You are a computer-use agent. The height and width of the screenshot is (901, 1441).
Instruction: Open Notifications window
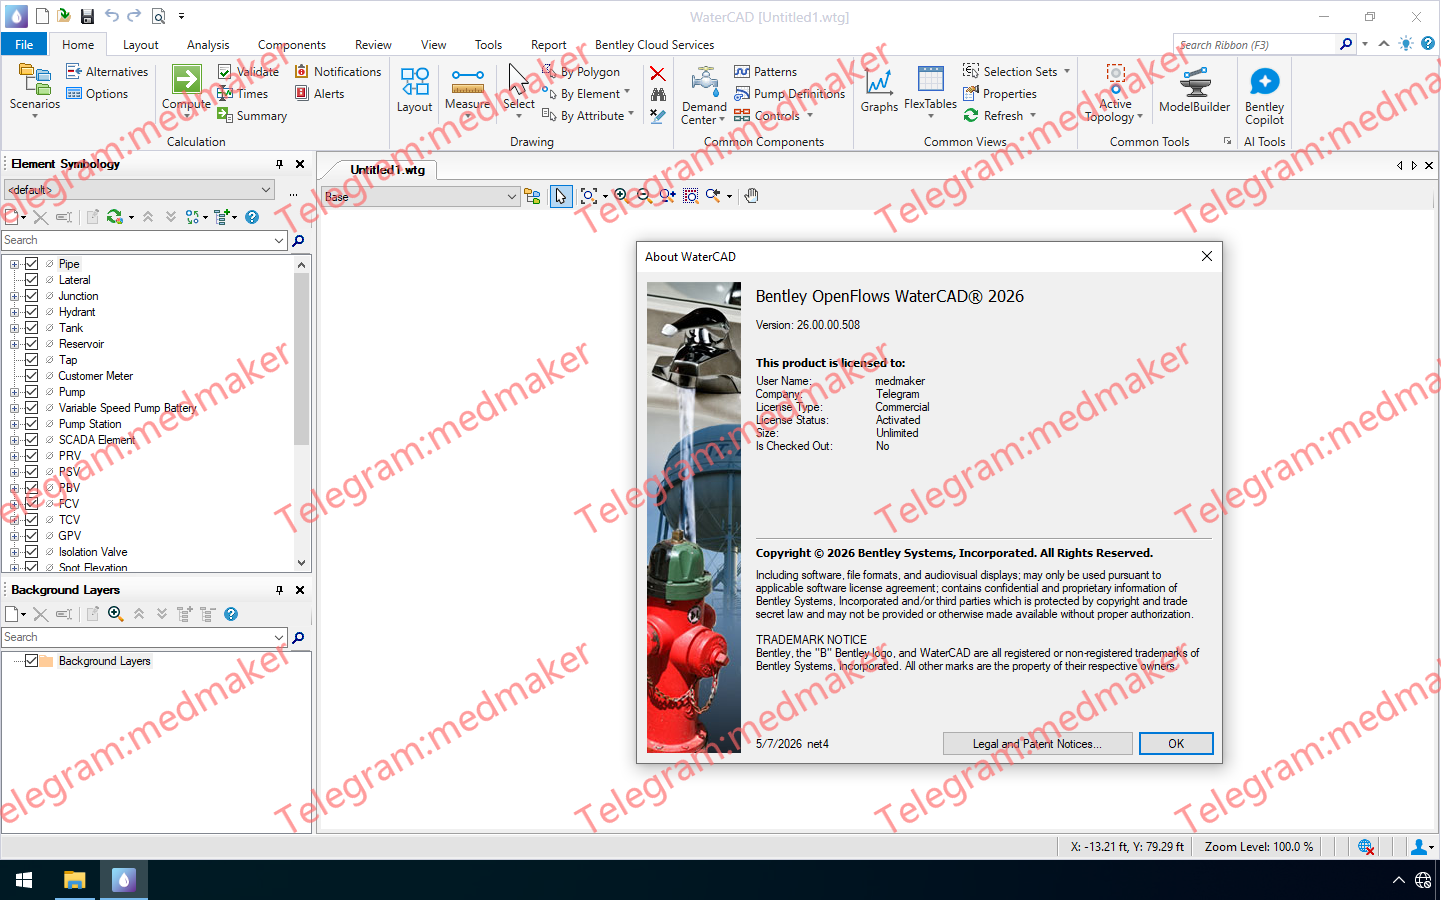(338, 72)
